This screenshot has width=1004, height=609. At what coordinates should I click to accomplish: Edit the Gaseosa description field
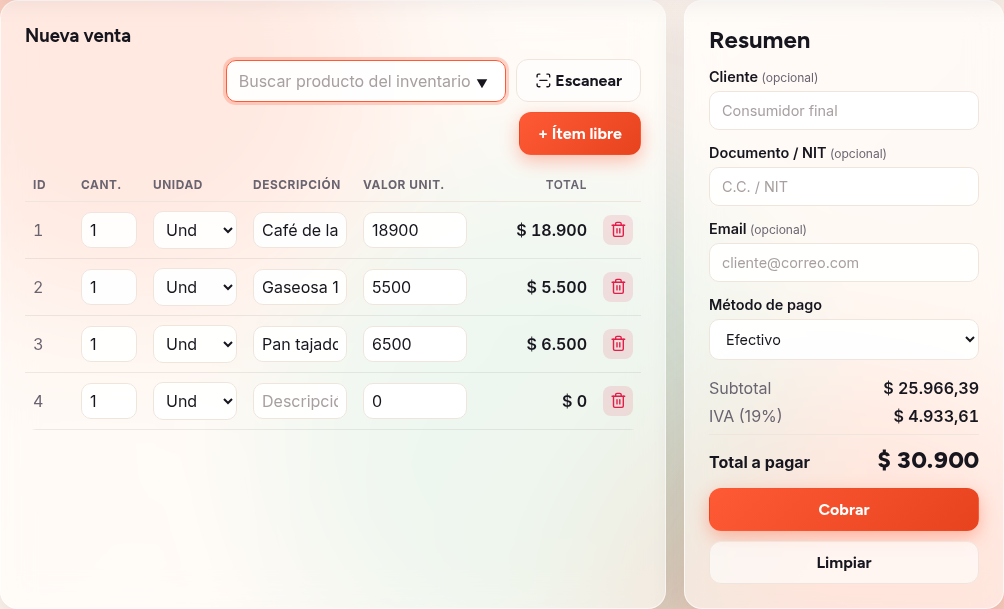[300, 287]
